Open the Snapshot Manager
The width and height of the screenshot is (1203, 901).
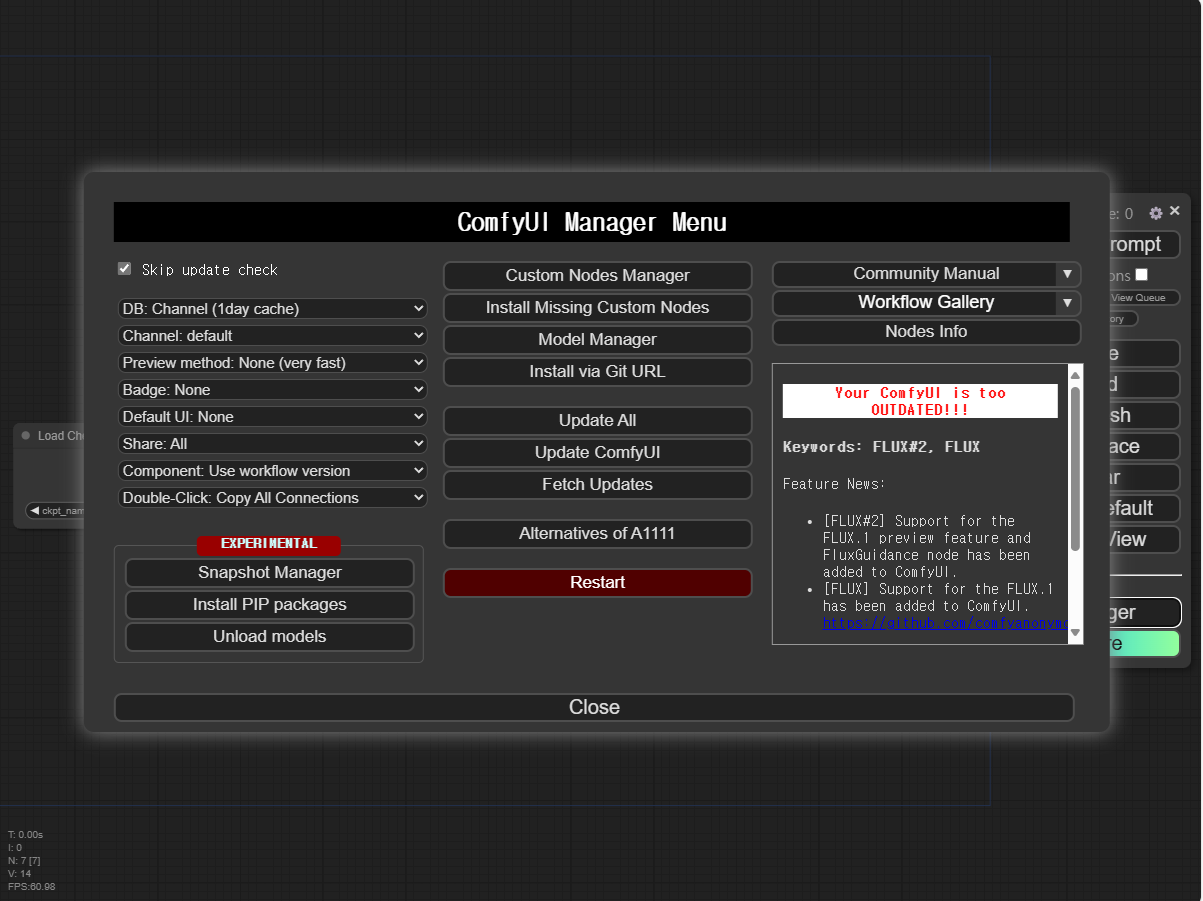pos(269,573)
